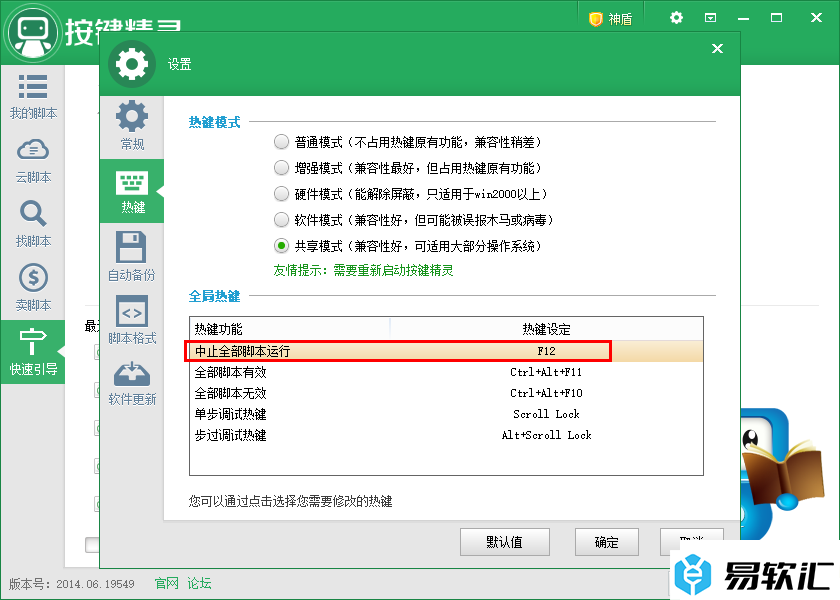Select 普通模式 radio button
The image size is (840, 600).
(281, 142)
